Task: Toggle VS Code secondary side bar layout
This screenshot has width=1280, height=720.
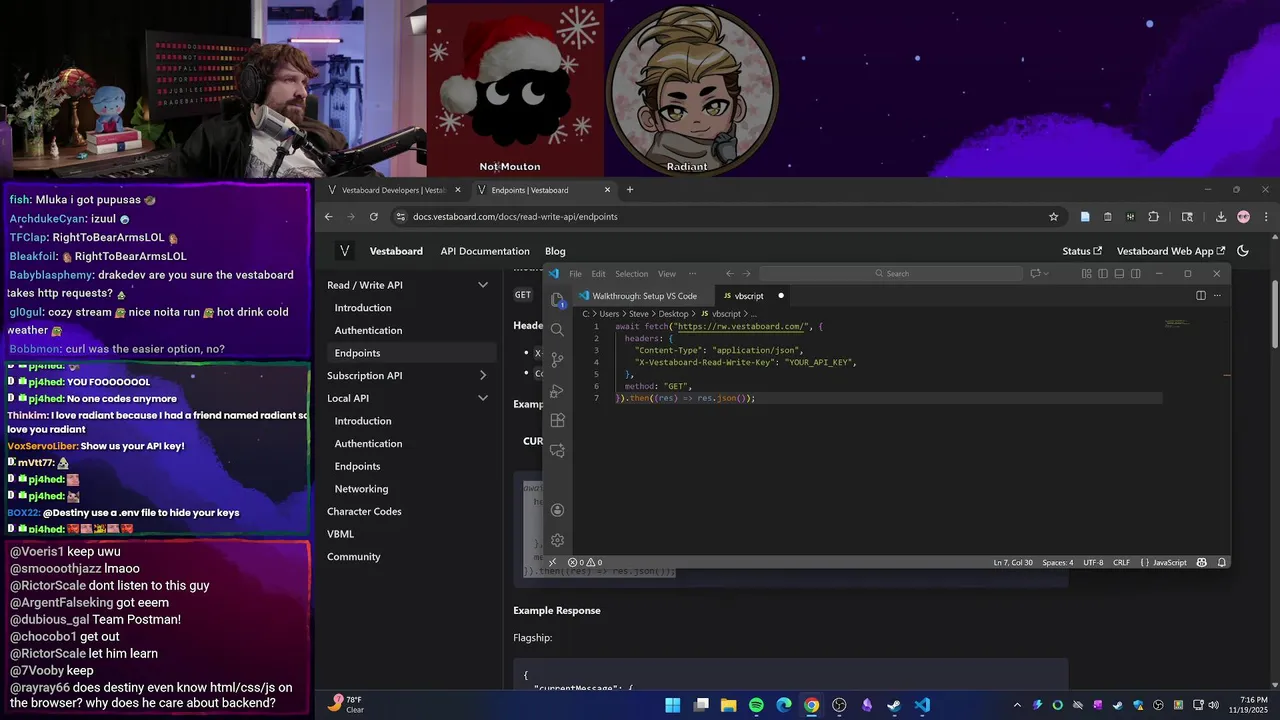Action: (1135, 273)
